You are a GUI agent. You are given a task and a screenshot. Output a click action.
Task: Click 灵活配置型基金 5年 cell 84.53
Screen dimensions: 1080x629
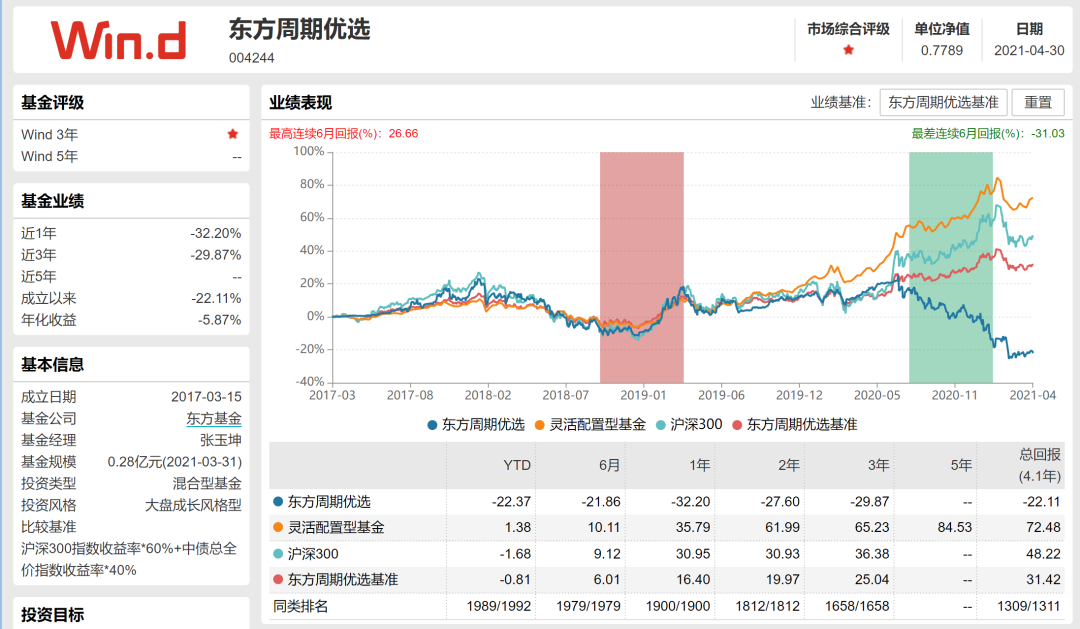955,527
